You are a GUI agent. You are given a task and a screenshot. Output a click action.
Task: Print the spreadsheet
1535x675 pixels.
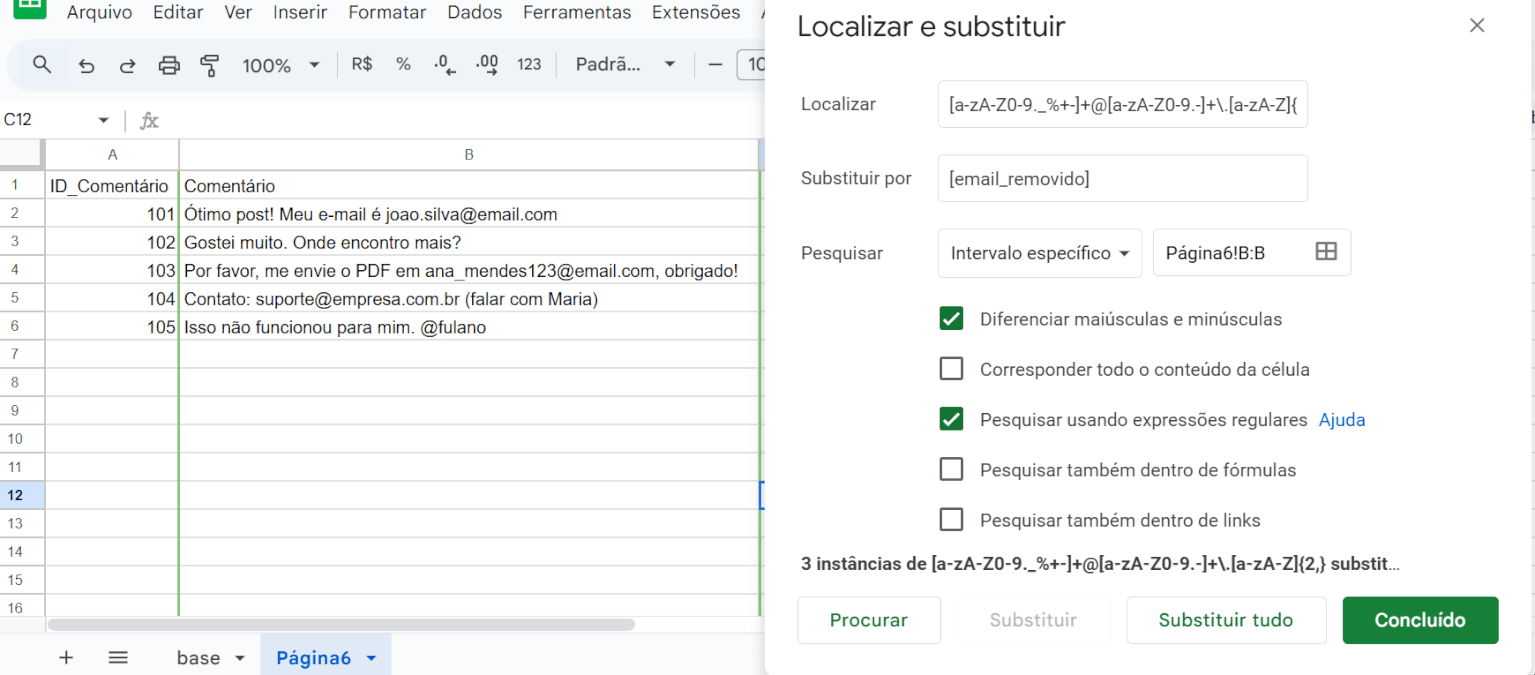(x=169, y=65)
